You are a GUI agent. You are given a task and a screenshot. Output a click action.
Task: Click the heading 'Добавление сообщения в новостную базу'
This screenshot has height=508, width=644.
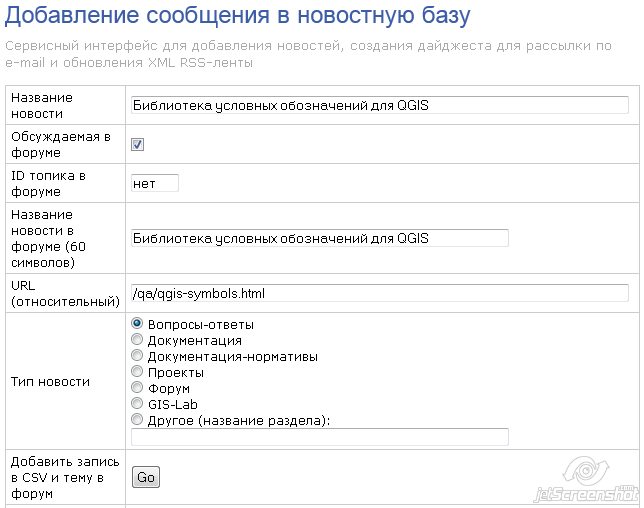click(x=237, y=15)
